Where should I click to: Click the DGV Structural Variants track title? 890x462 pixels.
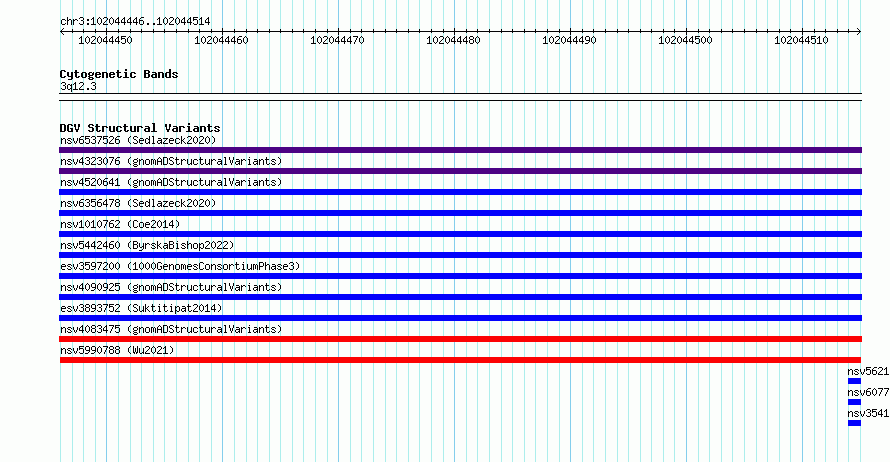point(140,128)
